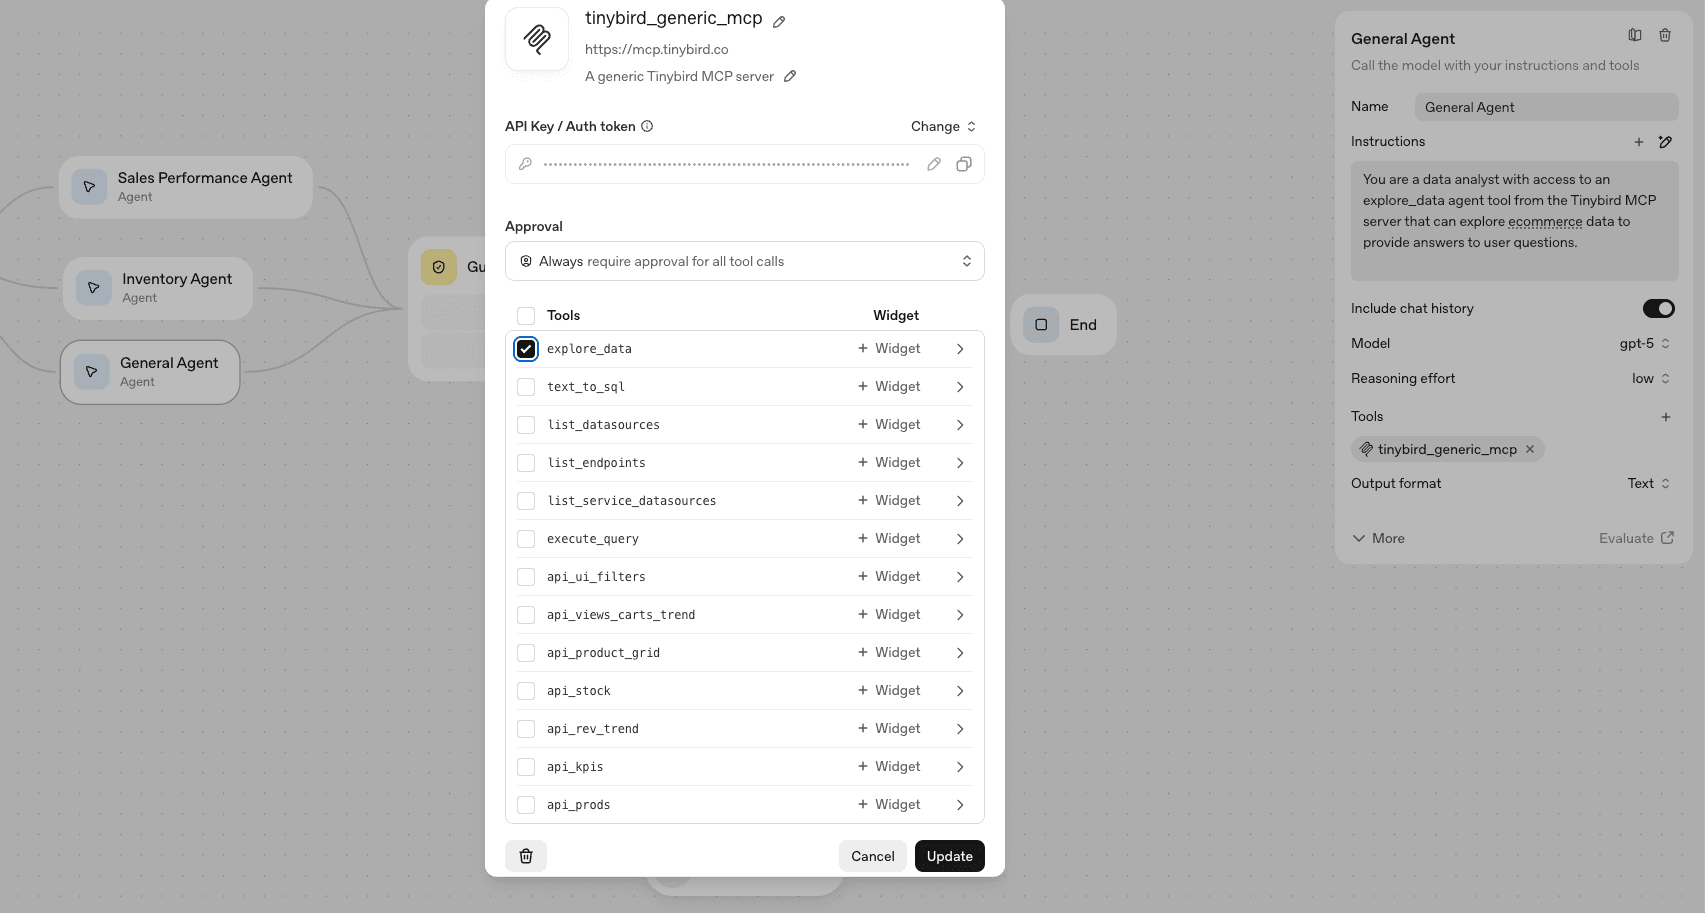Disable the Include chat history toggle
Viewport: 1705px width, 913px height.
pyautogui.click(x=1658, y=308)
